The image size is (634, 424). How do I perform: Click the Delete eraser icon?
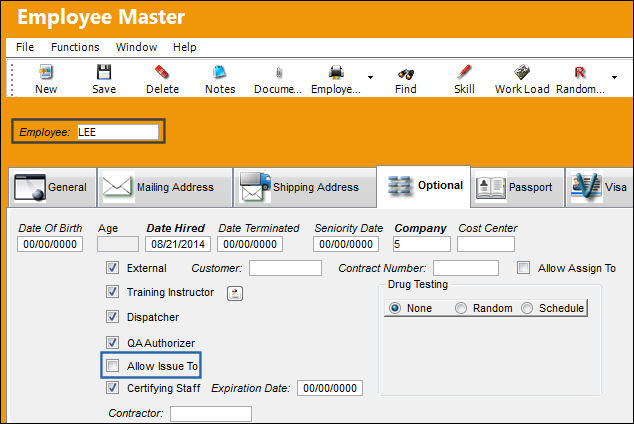point(162,73)
